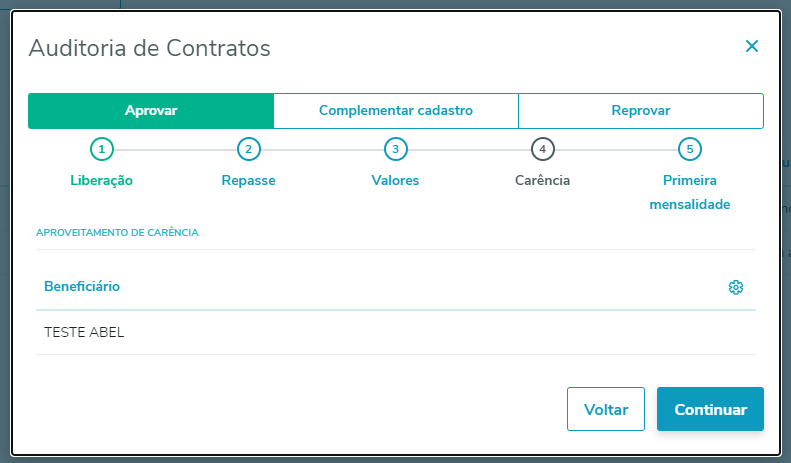Jump to step 5 circle
Viewport: 791px width, 463px height.
[x=689, y=150]
